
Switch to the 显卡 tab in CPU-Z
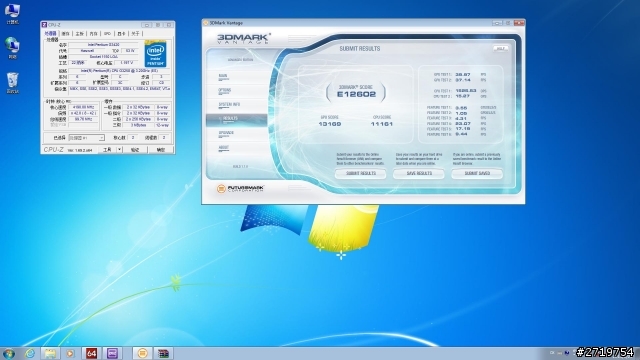pos(122,33)
